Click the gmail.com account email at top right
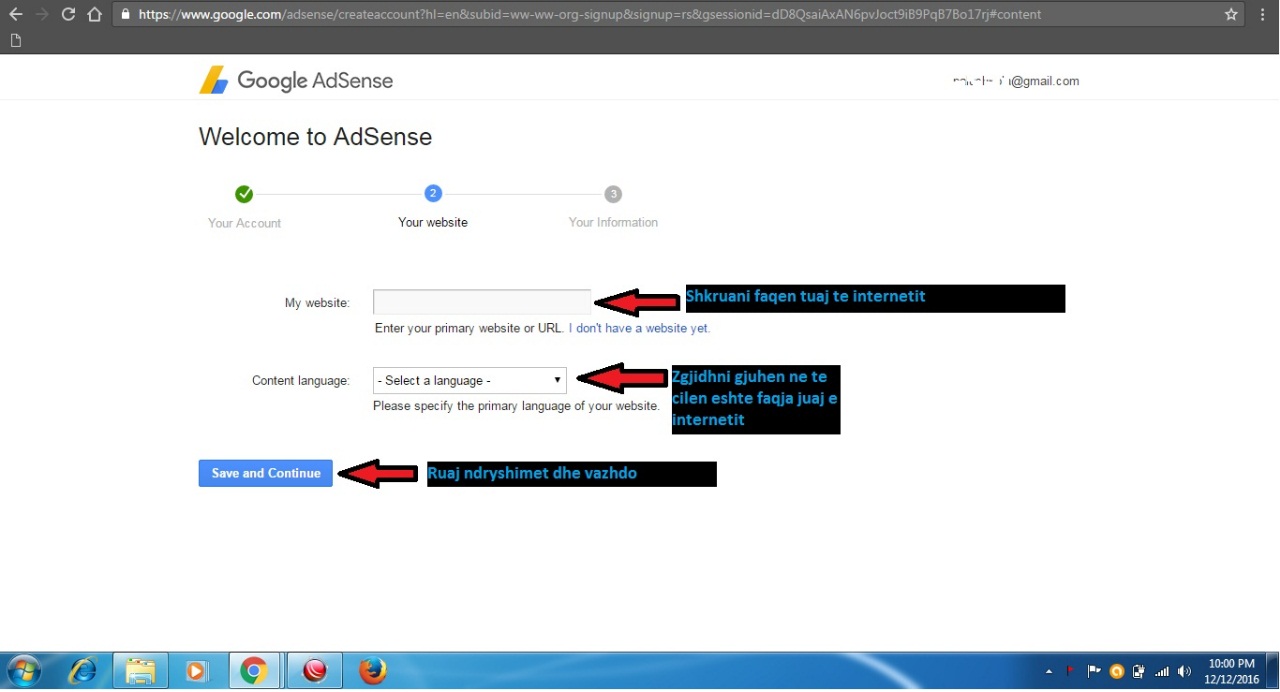Viewport: 1280px width, 692px height. click(x=1016, y=81)
